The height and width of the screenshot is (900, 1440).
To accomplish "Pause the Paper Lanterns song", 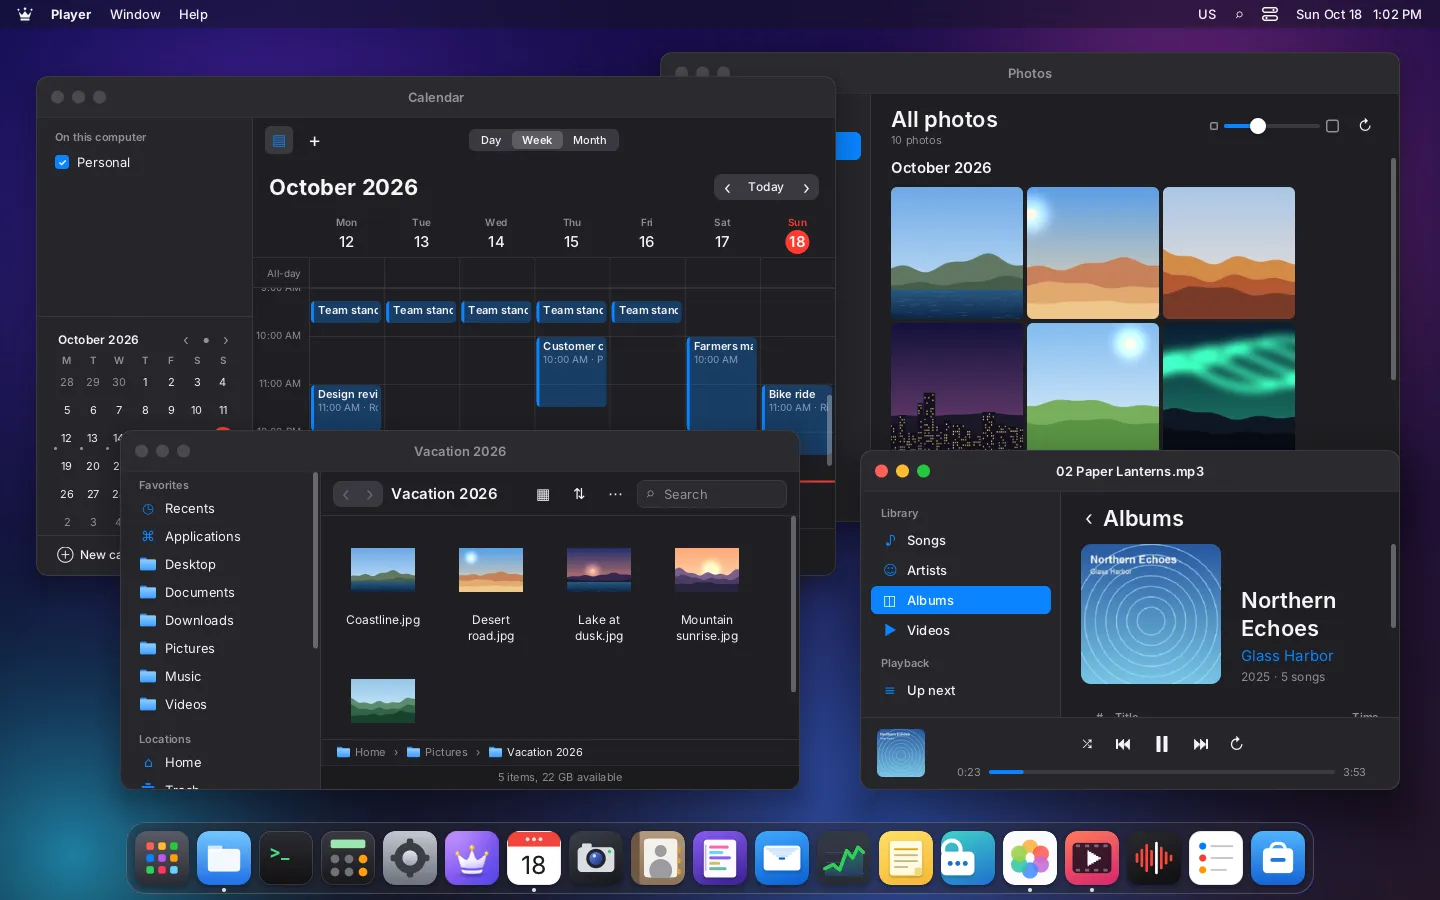I will pos(1162,744).
